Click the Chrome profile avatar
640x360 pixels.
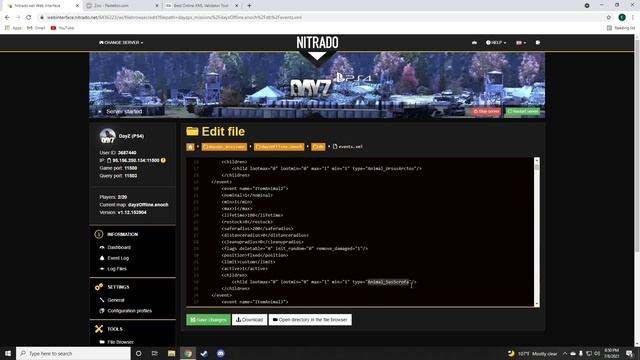(622, 17)
